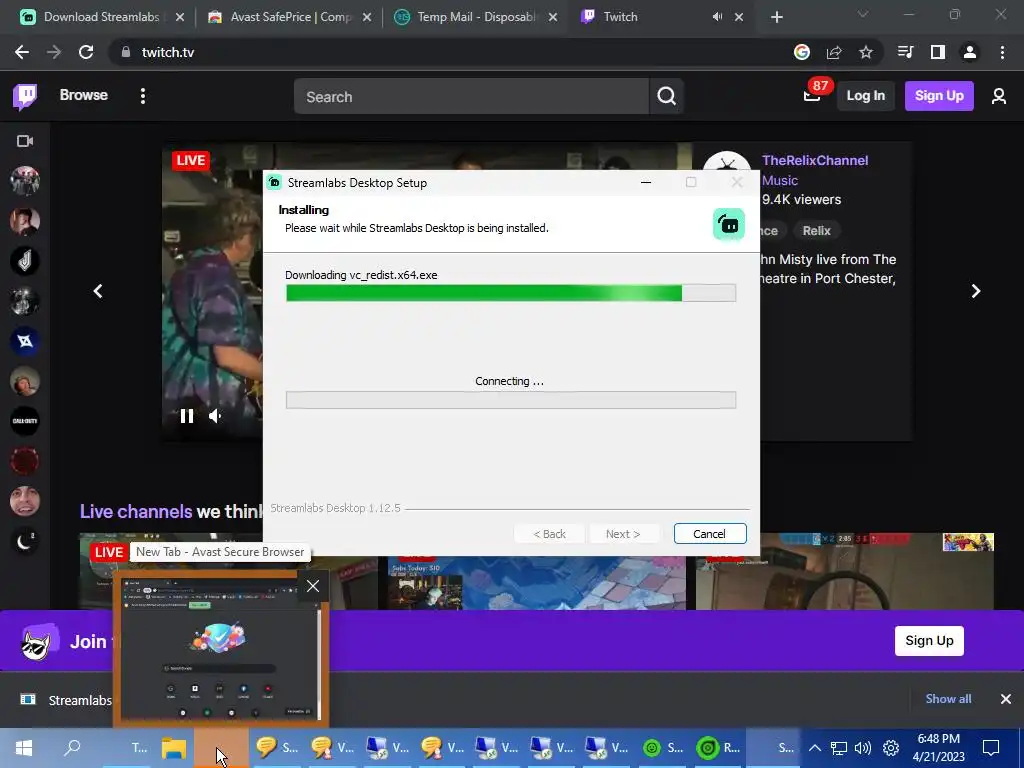Click the Twitch search input field

coord(472,97)
